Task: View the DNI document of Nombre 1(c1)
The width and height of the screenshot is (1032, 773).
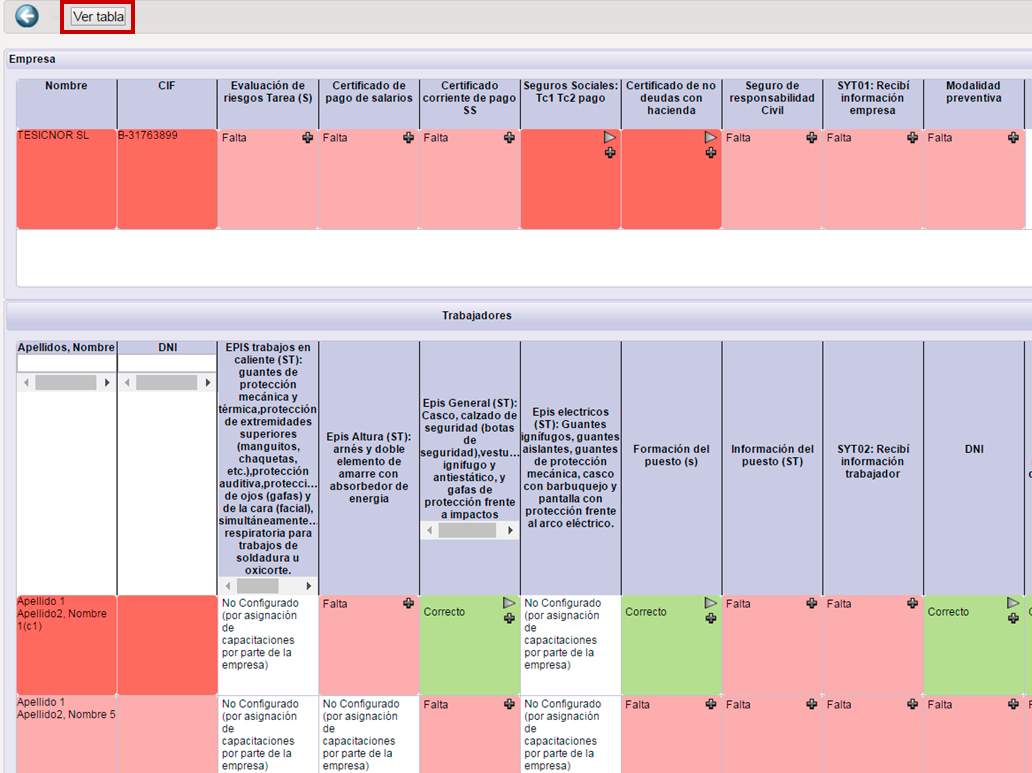Action: [1013, 602]
